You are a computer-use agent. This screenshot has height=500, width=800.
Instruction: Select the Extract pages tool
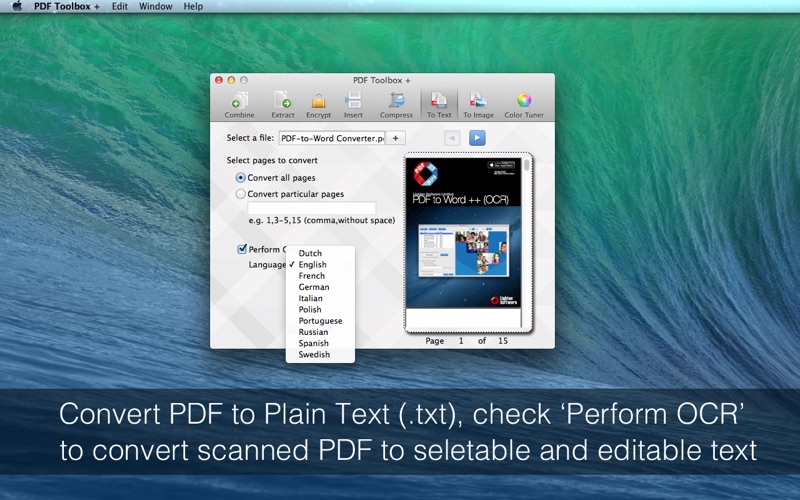[283, 105]
